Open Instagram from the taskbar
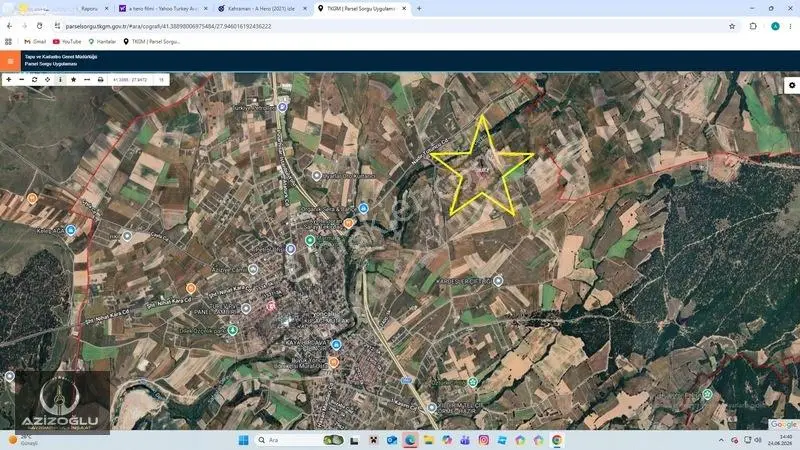The height and width of the screenshot is (450, 800). [483, 440]
